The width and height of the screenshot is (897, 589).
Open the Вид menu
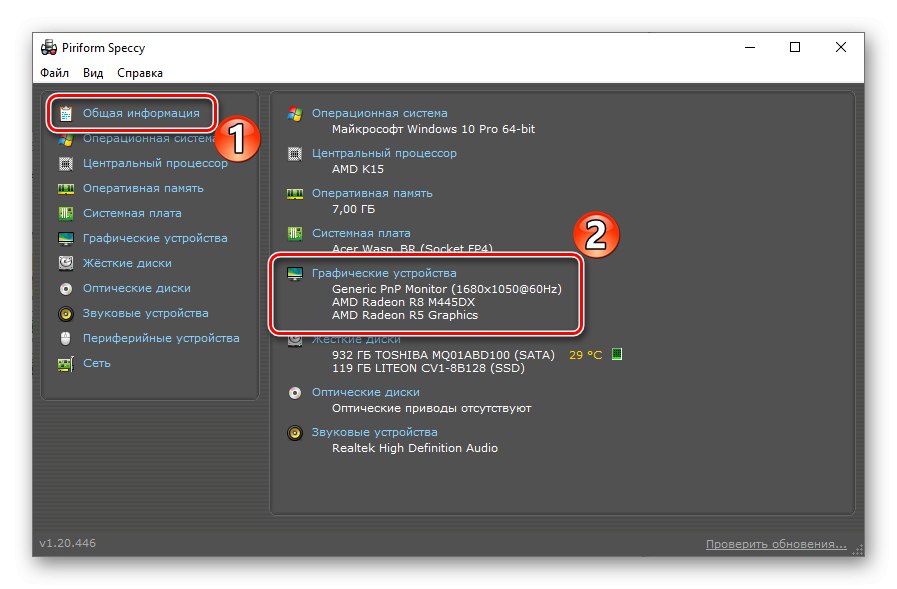coord(93,73)
